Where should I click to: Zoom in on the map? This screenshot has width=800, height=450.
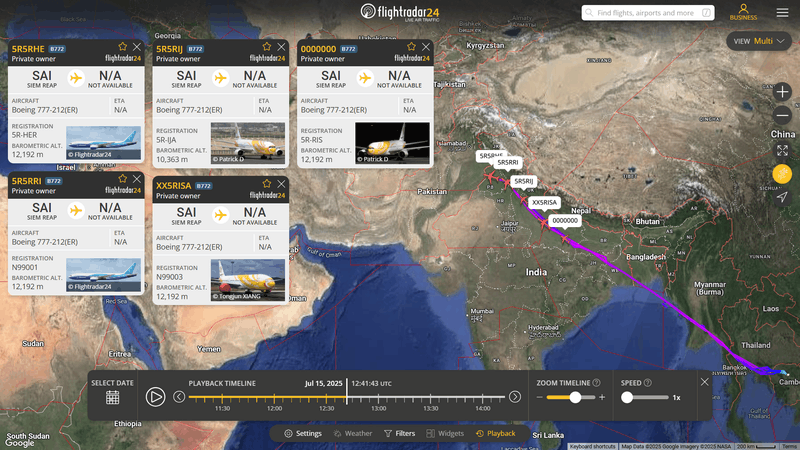(782, 92)
